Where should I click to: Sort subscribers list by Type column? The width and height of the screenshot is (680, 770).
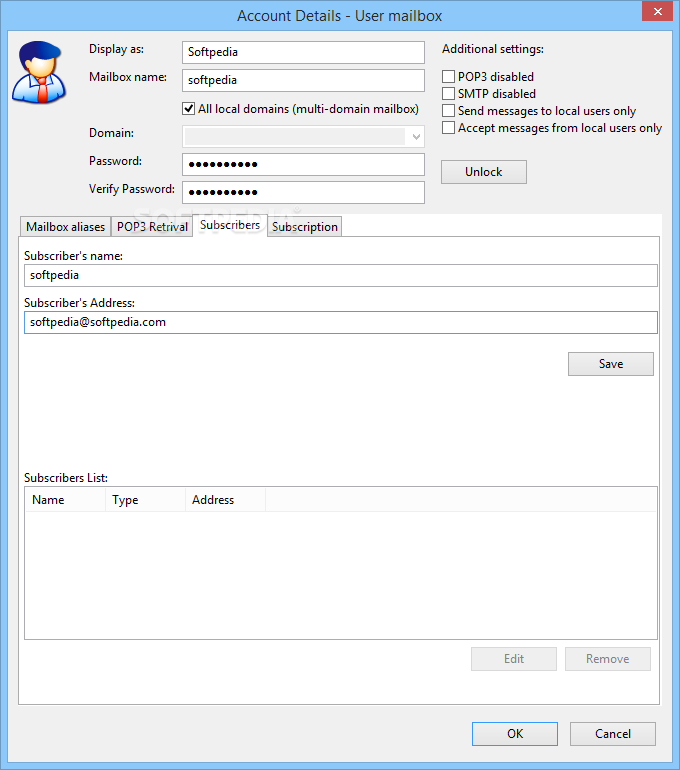145,500
